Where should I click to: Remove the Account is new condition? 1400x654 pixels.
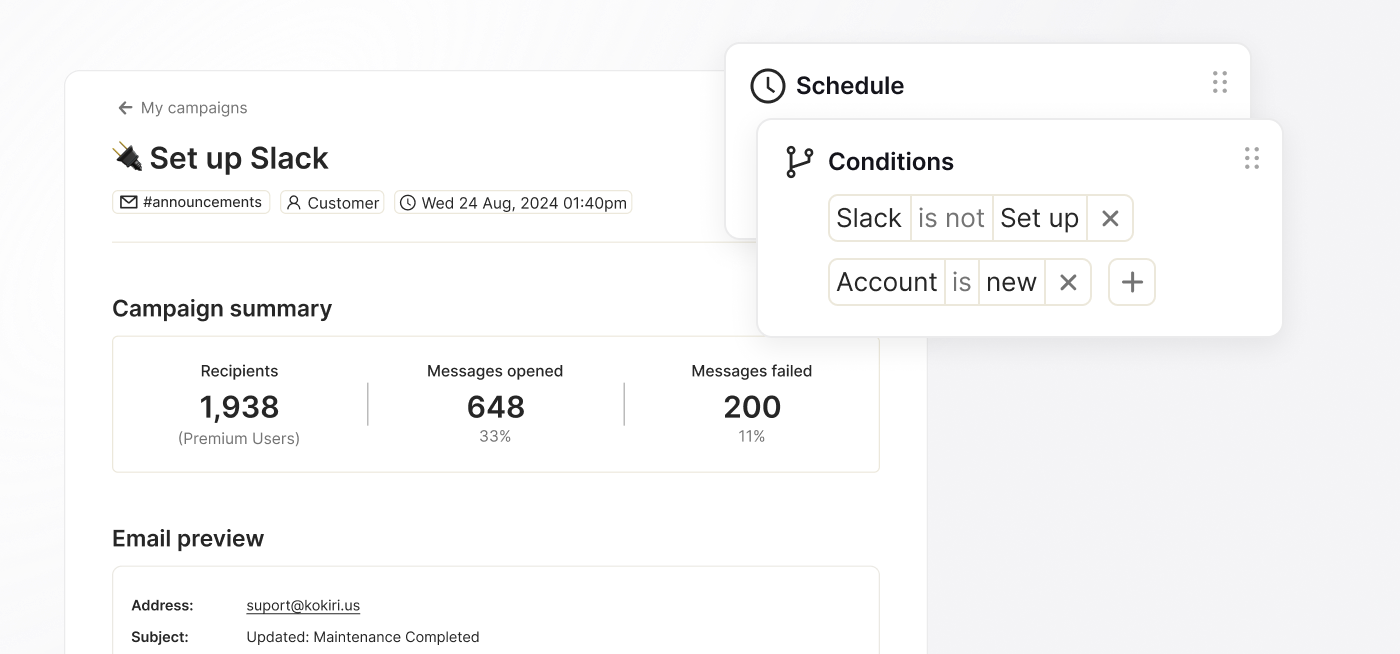click(1068, 282)
